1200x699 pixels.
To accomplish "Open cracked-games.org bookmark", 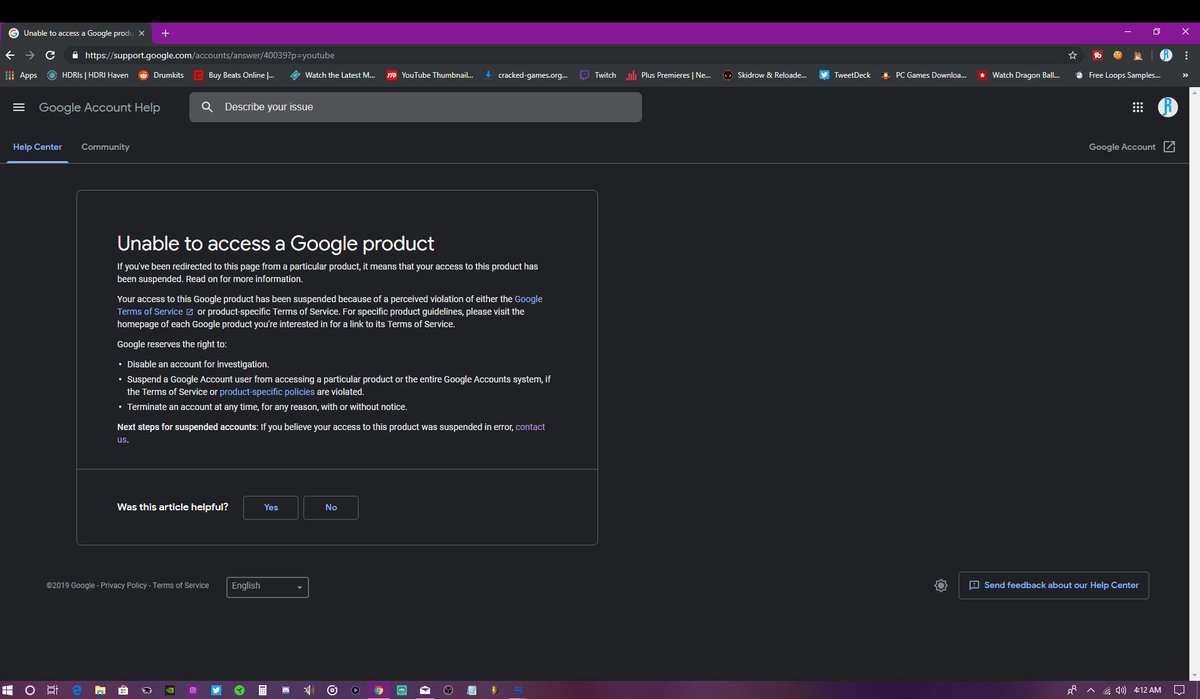I will click(x=525, y=75).
